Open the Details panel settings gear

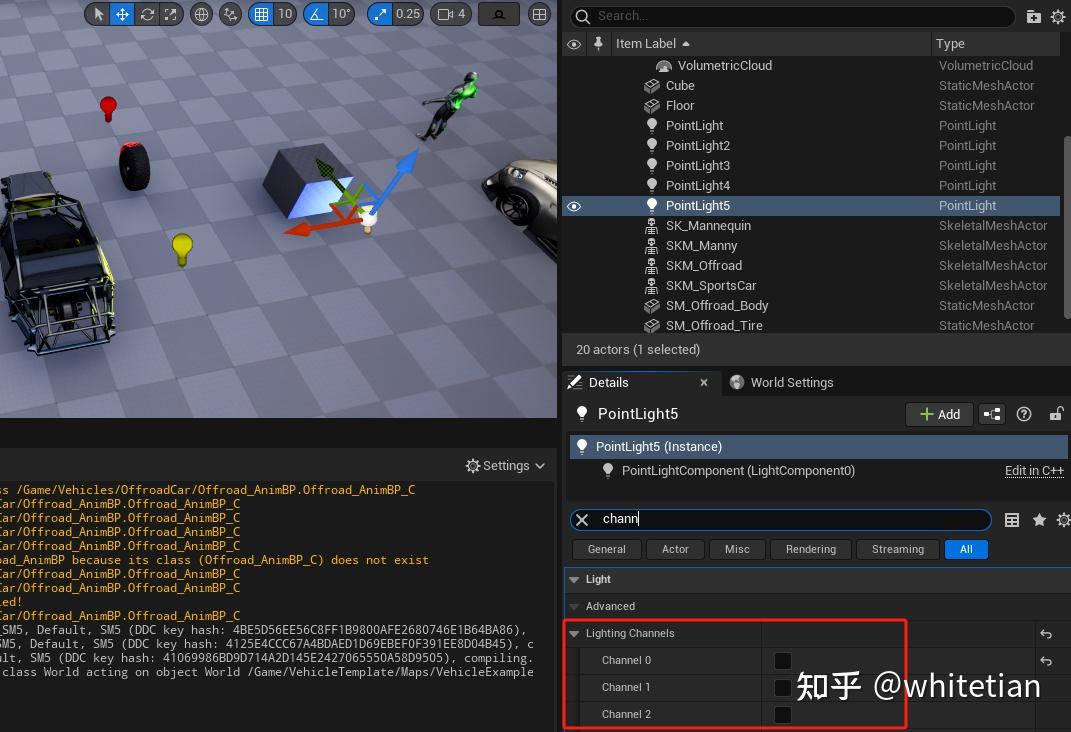click(1063, 519)
